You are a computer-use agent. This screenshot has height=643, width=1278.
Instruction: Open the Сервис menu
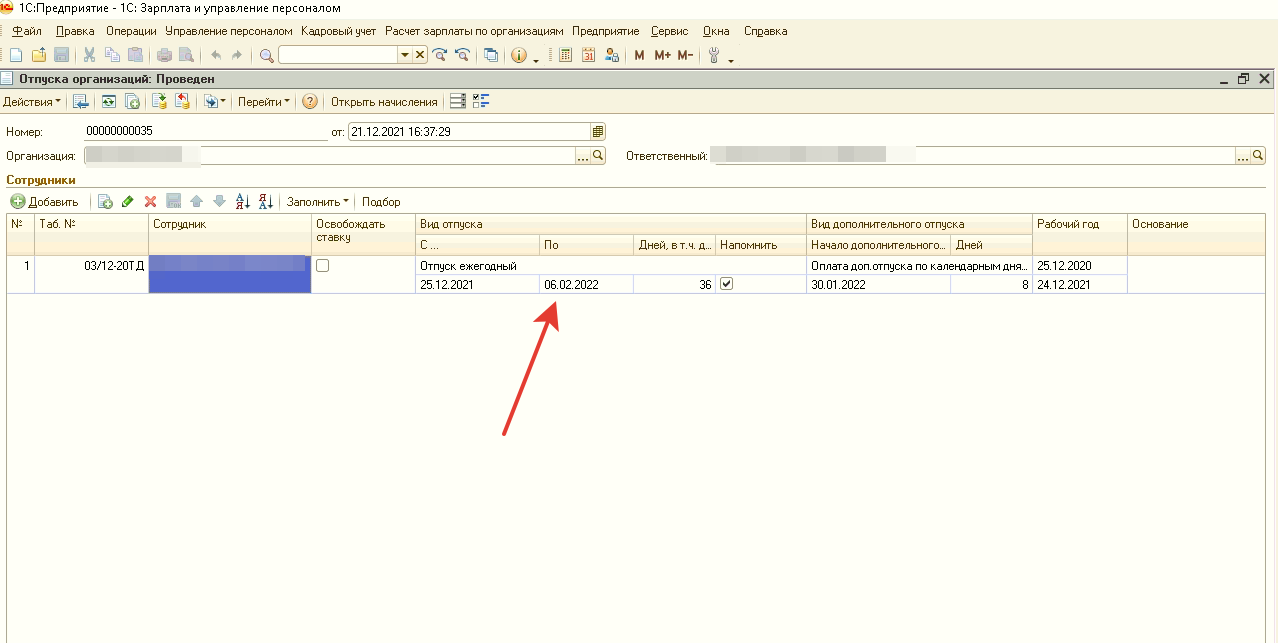pos(669,31)
